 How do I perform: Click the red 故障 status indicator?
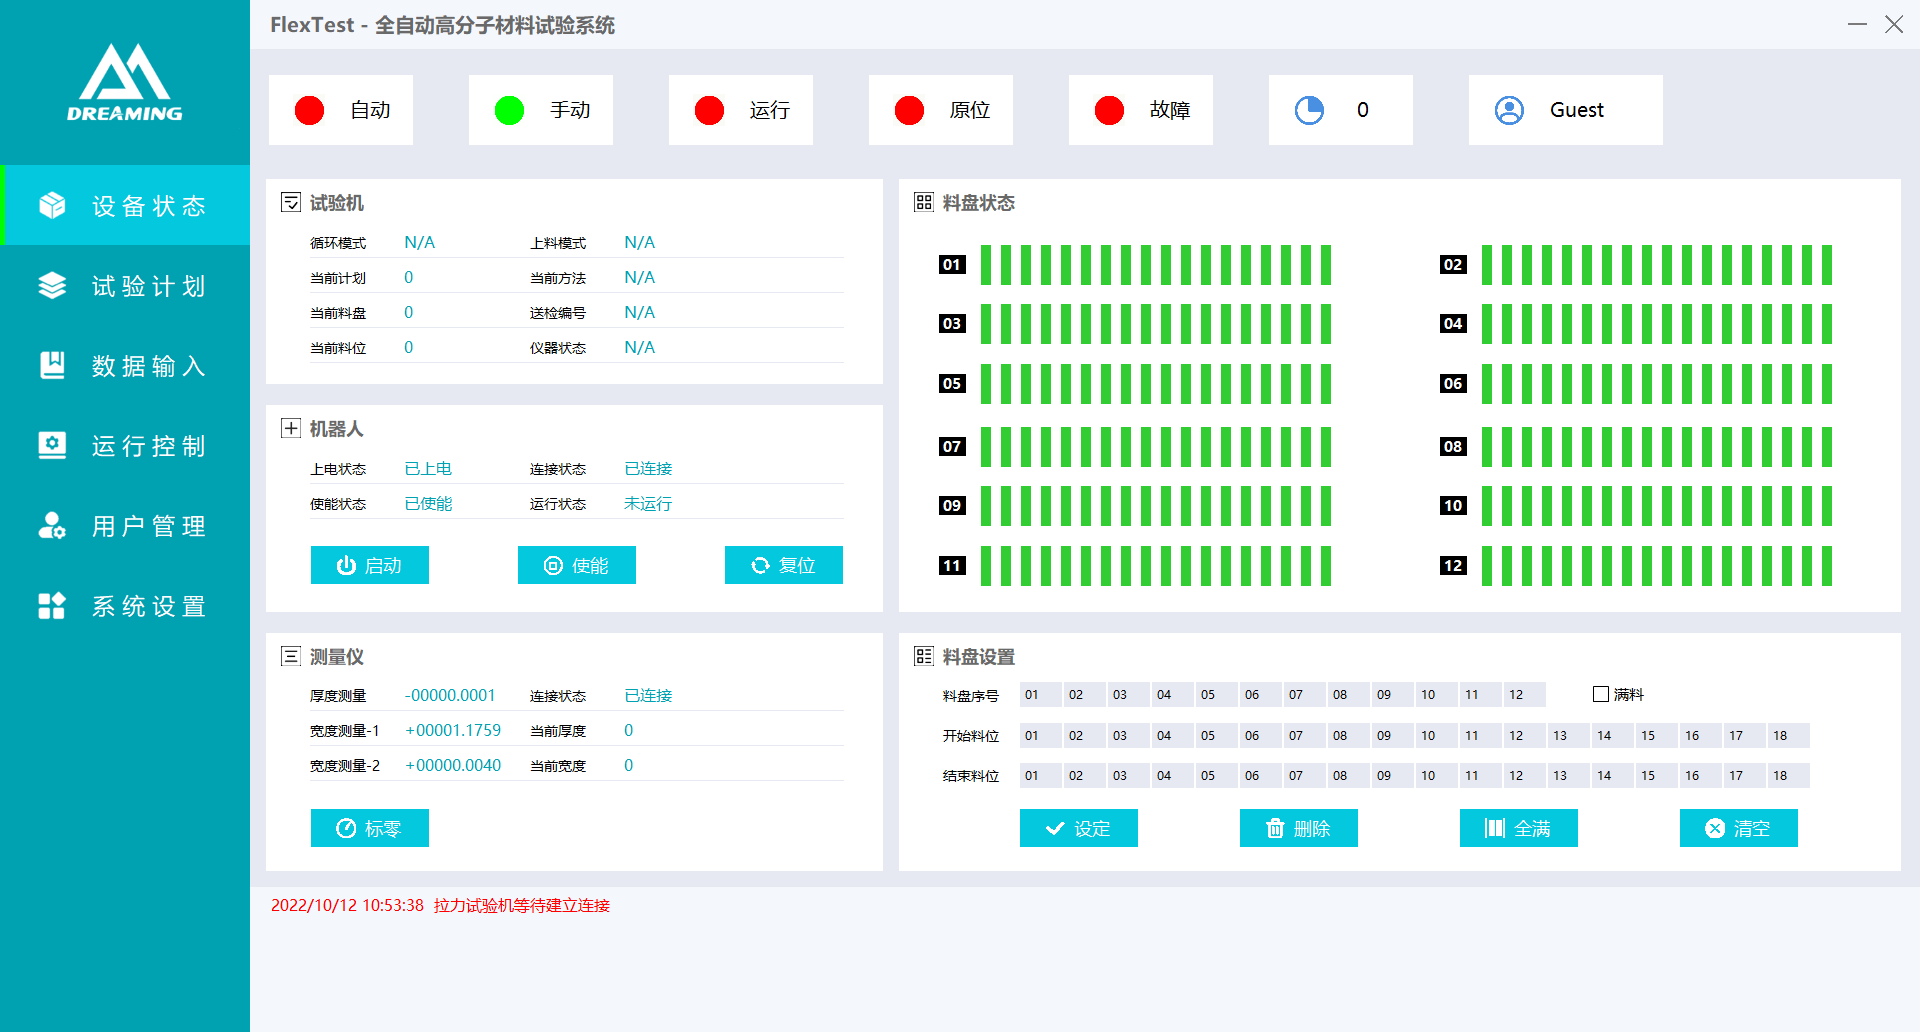click(1110, 110)
